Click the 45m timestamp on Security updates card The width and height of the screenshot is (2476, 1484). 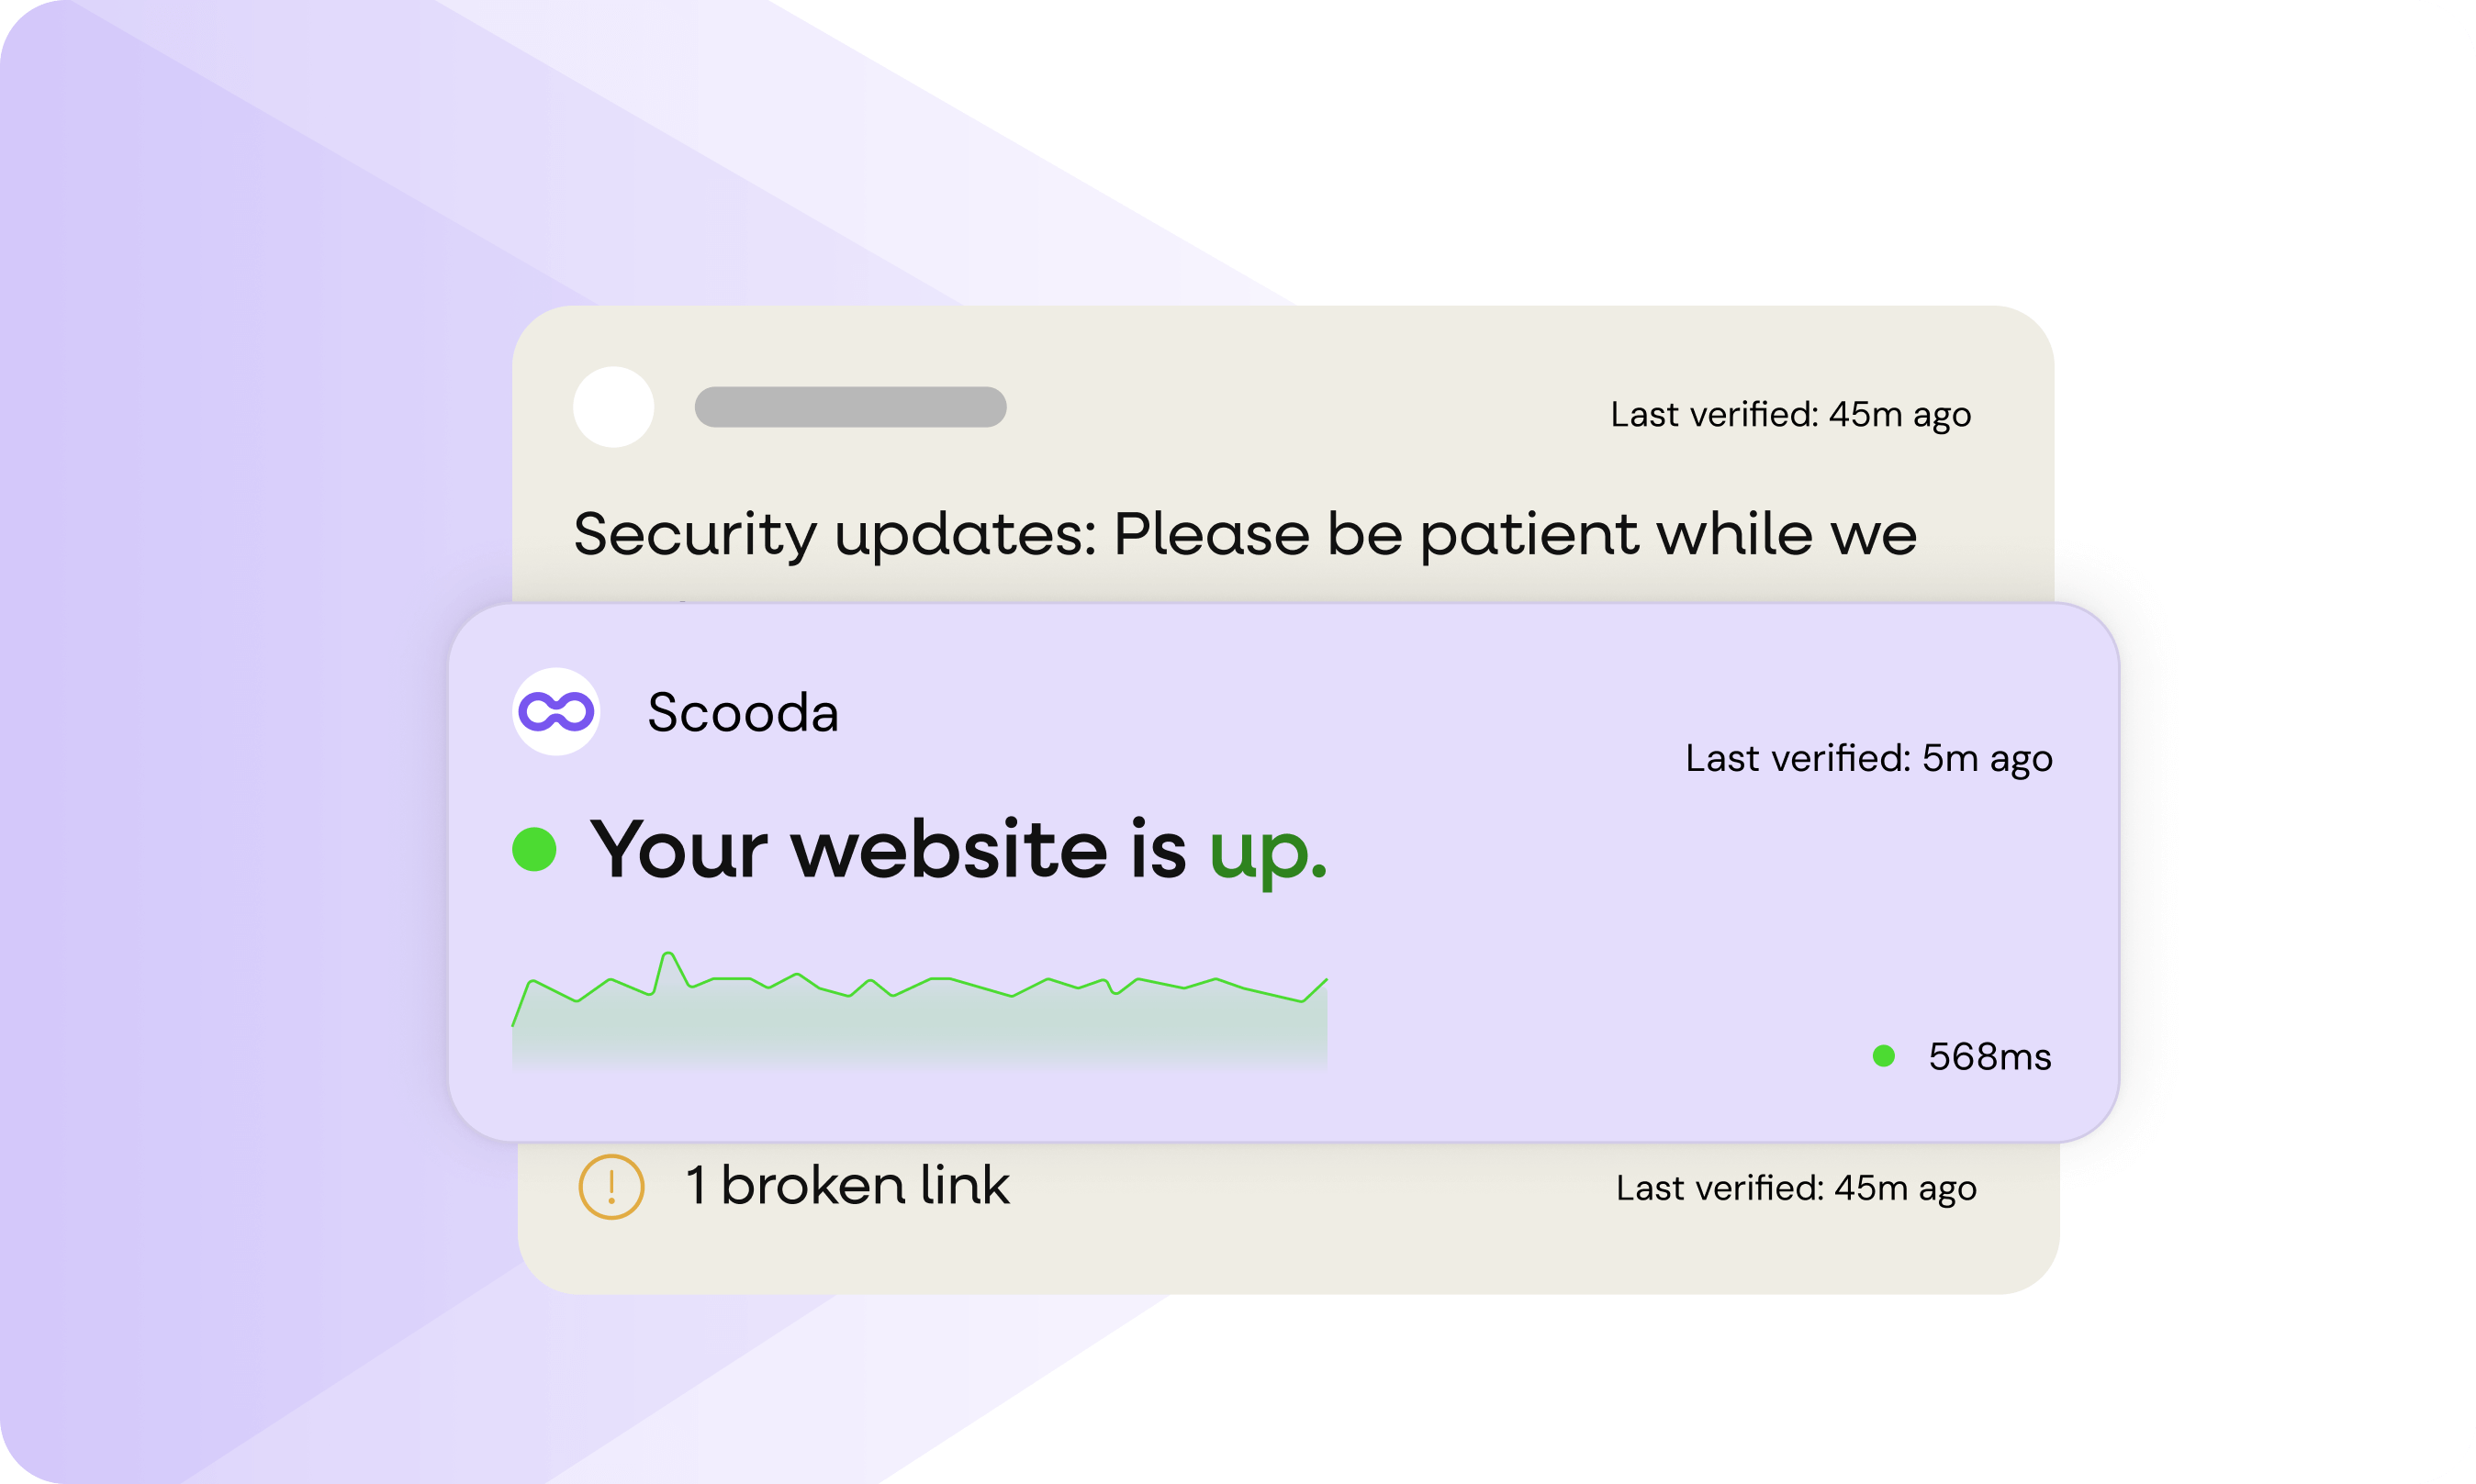tap(1790, 415)
